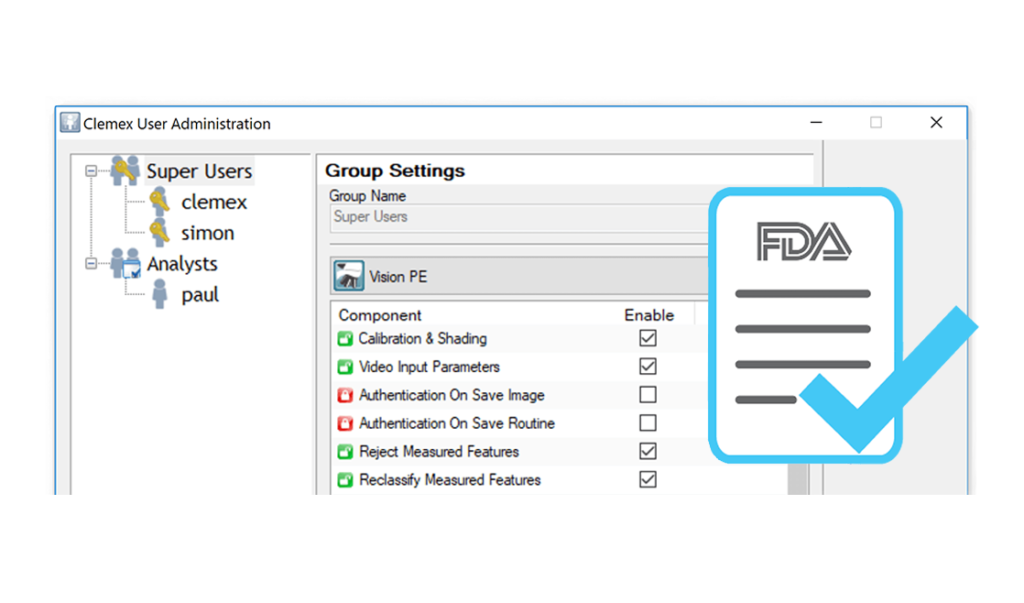Click the Group Name input field
The height and width of the screenshot is (603, 1024).
click(x=519, y=218)
